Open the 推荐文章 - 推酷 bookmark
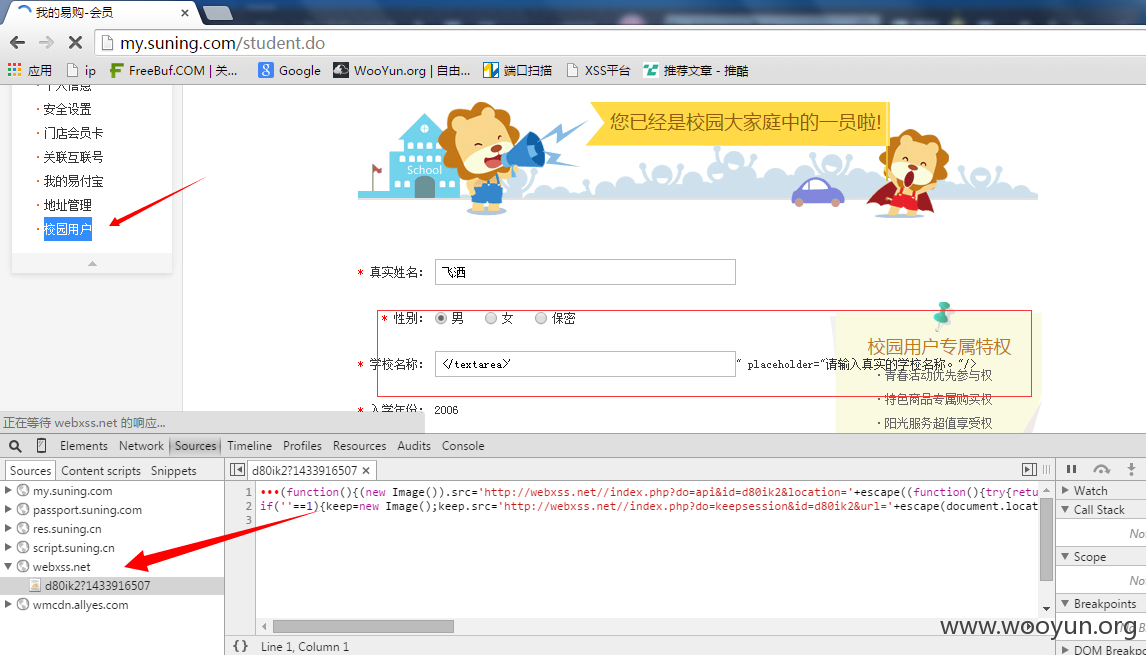The width and height of the screenshot is (1146, 655). point(696,70)
